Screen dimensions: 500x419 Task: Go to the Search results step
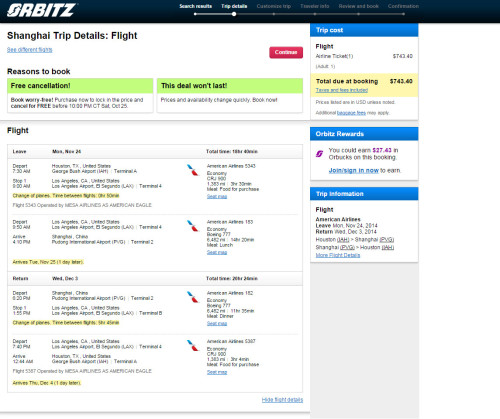[195, 6]
